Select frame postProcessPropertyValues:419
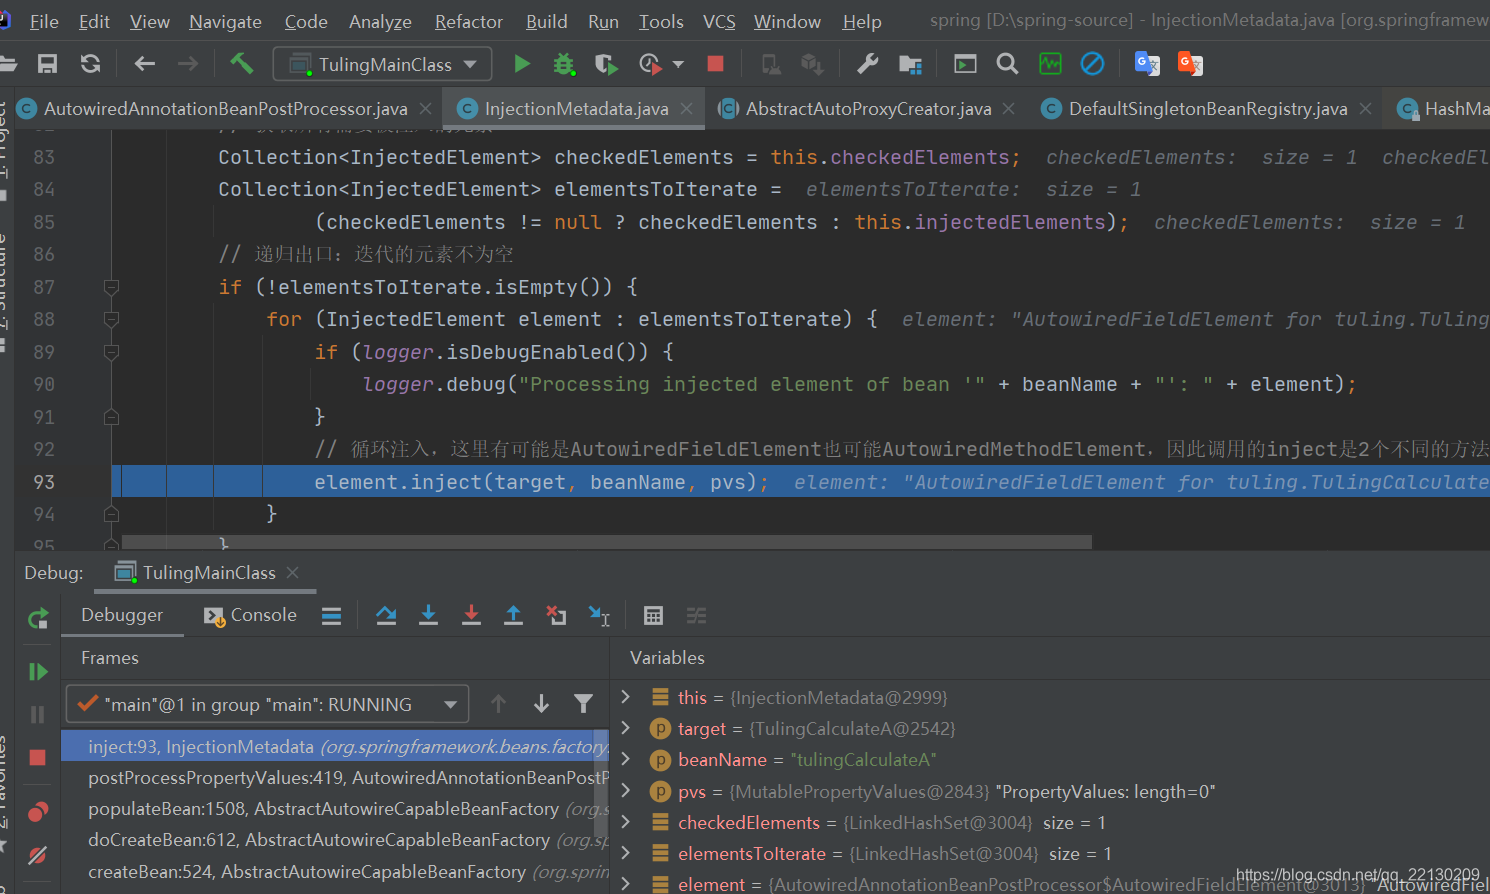 (x=334, y=777)
